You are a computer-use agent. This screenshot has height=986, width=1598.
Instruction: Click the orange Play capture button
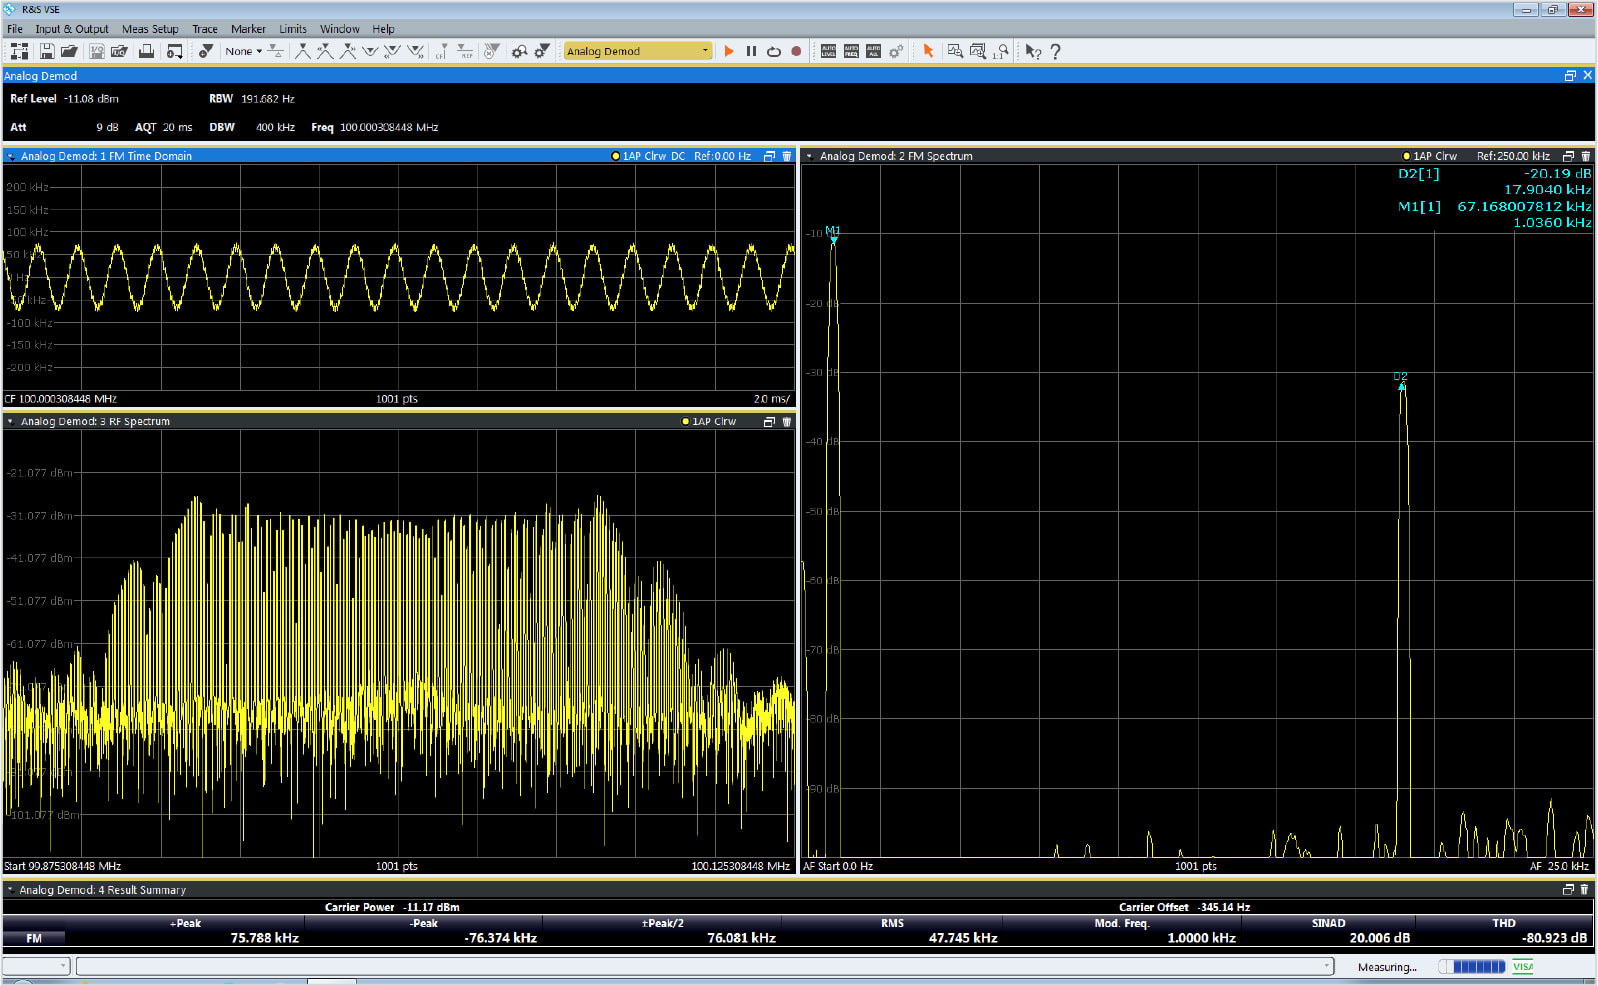(729, 51)
